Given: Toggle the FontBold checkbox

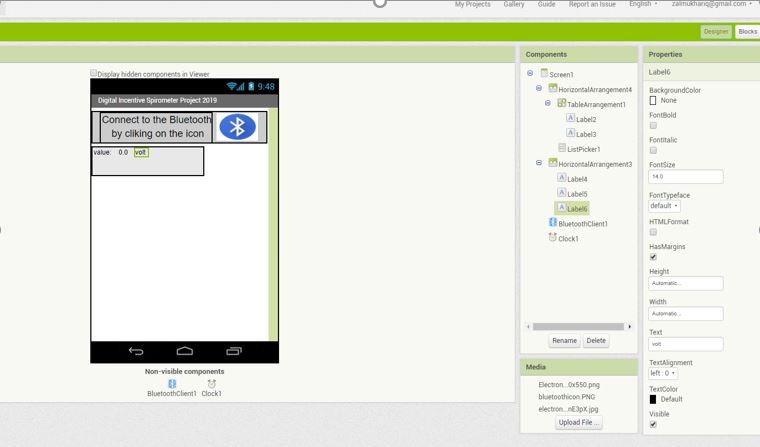Looking at the screenshot, I should point(653,126).
